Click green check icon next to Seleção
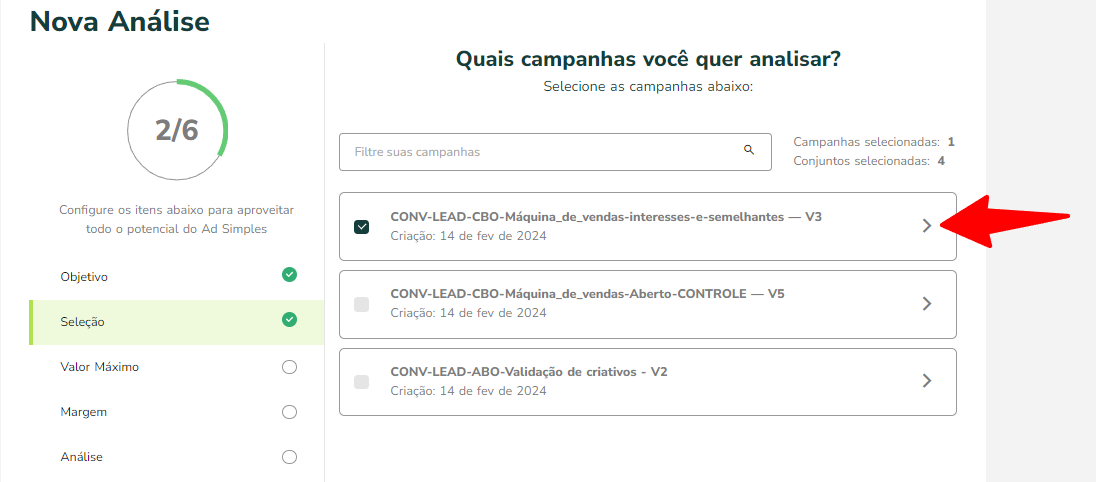Image resolution: width=1096 pixels, height=482 pixels. pos(289,319)
